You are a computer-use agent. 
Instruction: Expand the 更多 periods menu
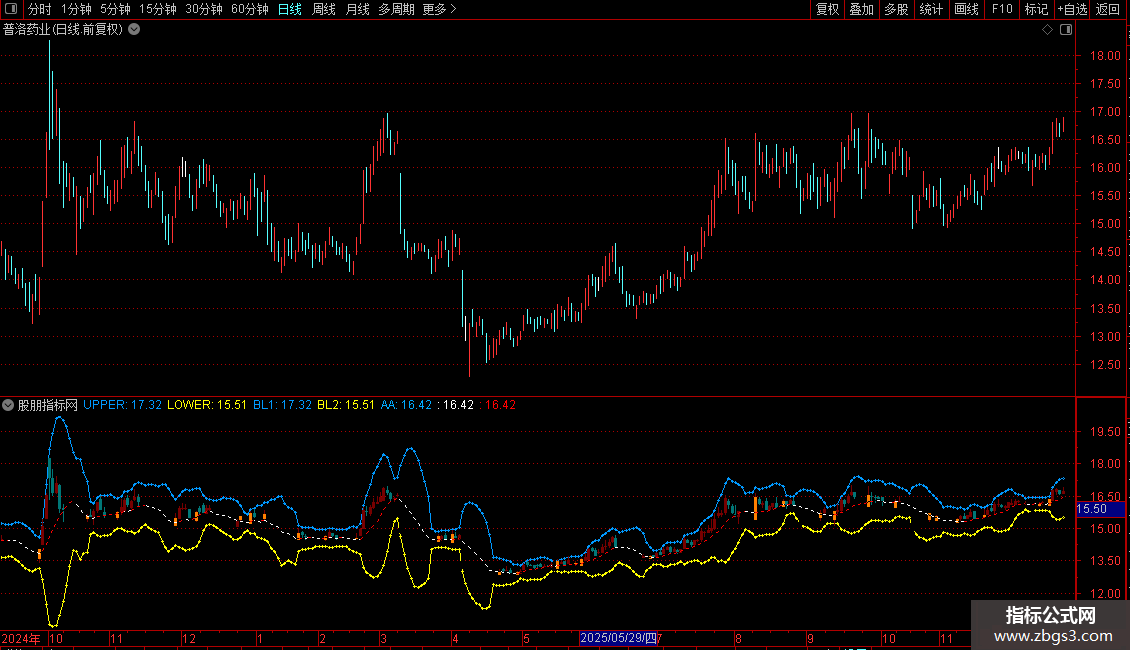tap(439, 9)
